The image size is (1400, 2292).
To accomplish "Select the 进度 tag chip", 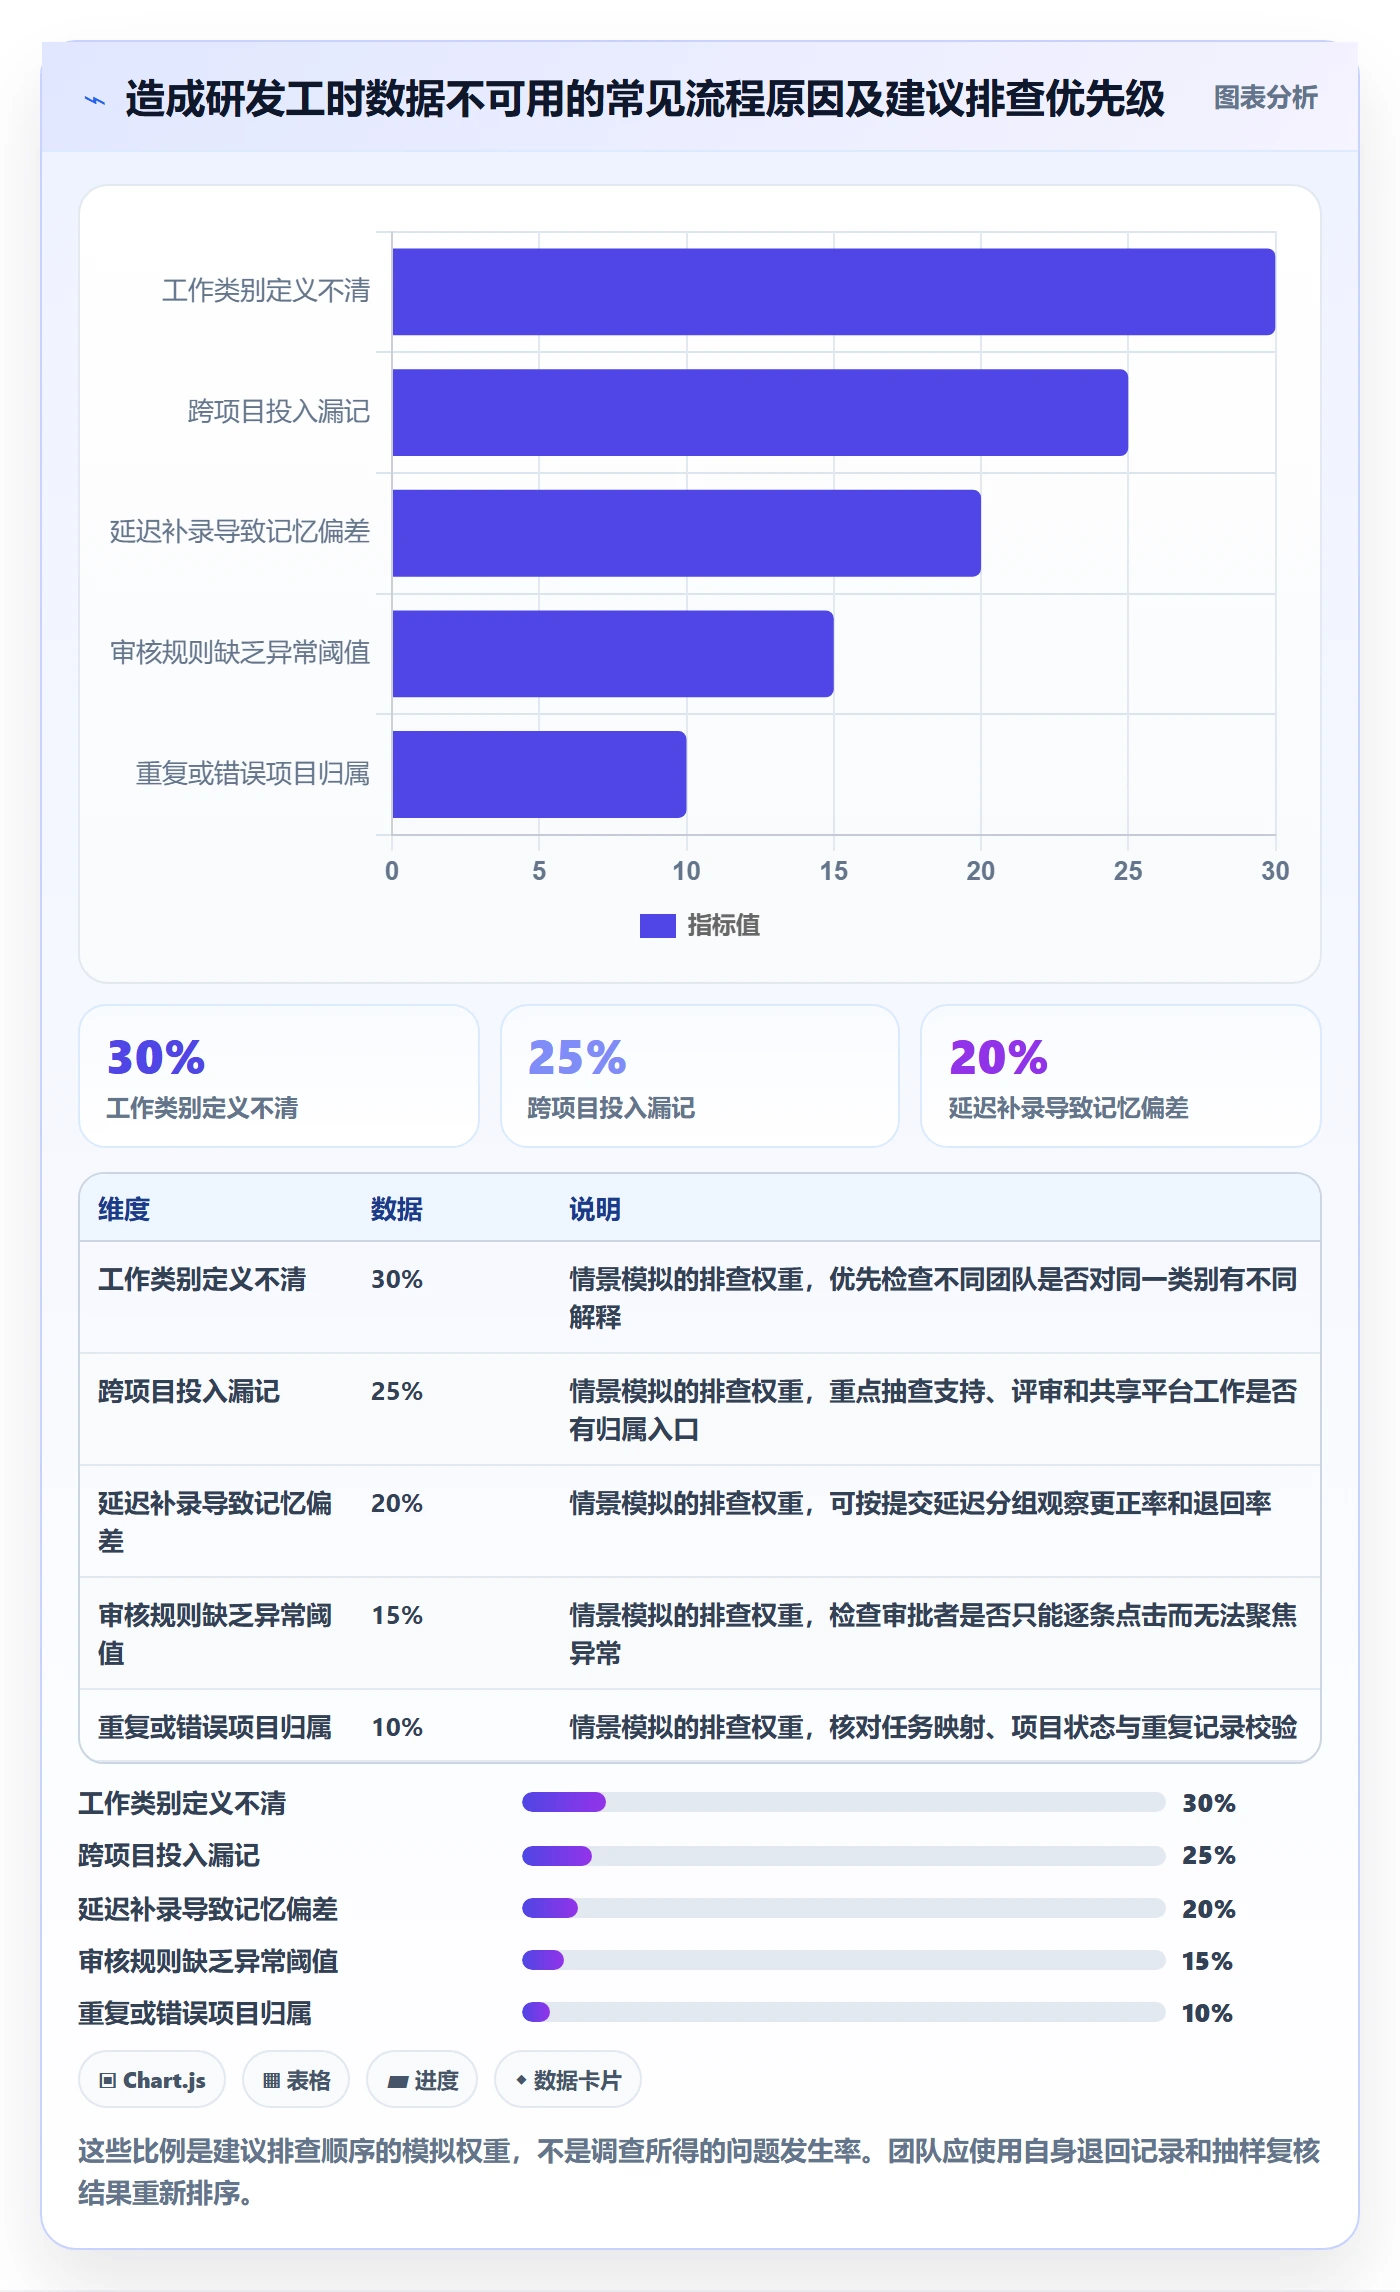I will pyautogui.click(x=422, y=2080).
